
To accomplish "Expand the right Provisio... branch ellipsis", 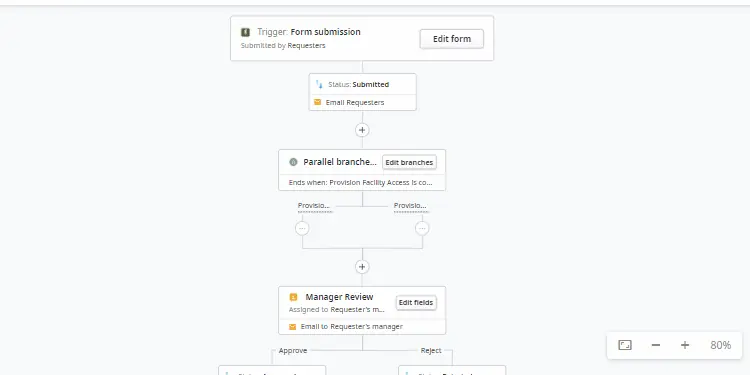I will (422, 229).
